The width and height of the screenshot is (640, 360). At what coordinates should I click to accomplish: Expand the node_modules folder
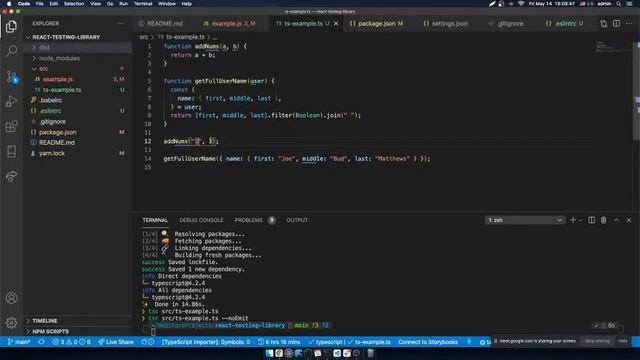coord(78,58)
